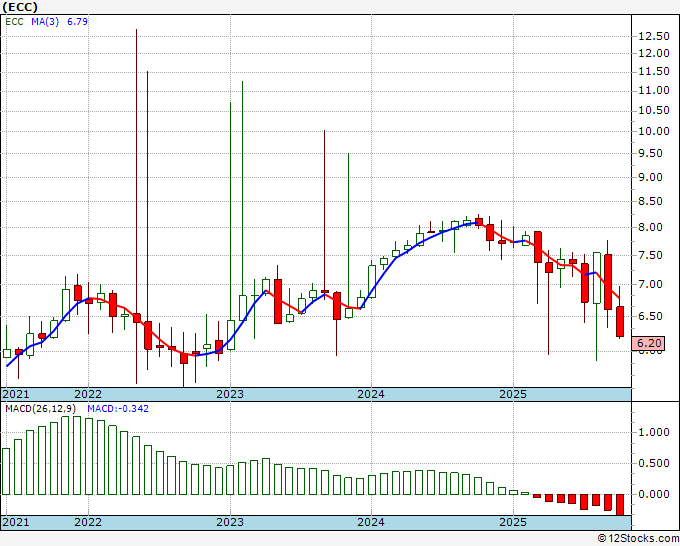Click the 1.000 MACD axis label
This screenshot has height=546, width=680.
coord(654,432)
